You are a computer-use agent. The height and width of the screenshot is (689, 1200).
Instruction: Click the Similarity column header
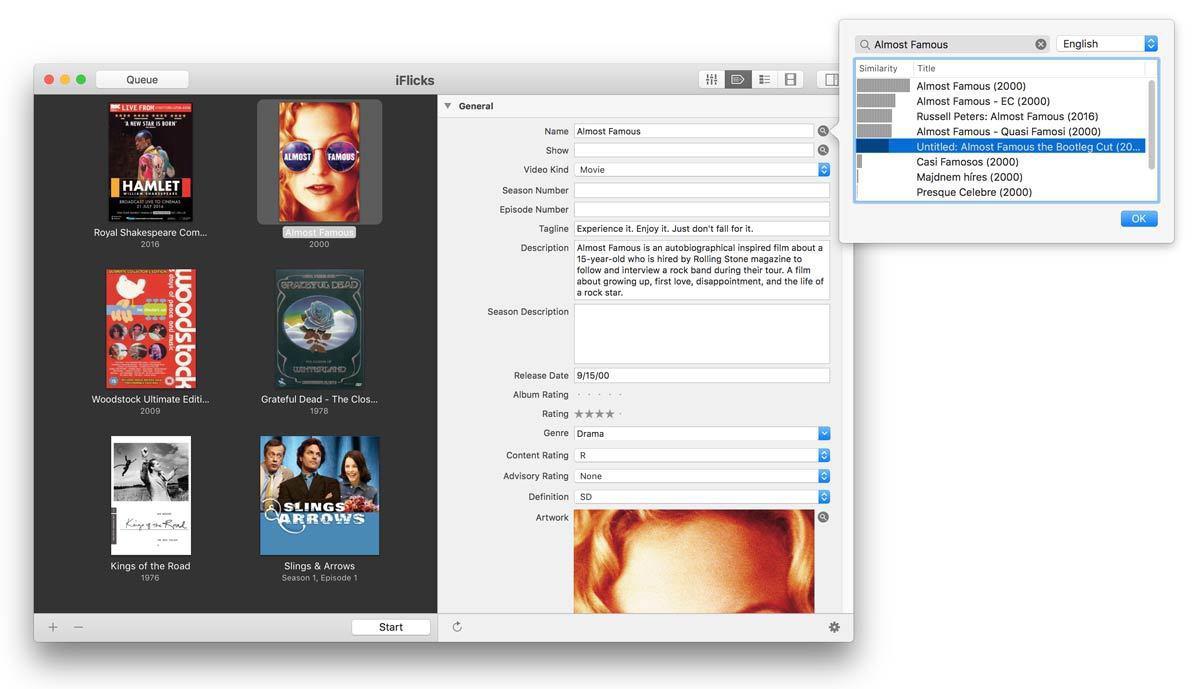[884, 68]
